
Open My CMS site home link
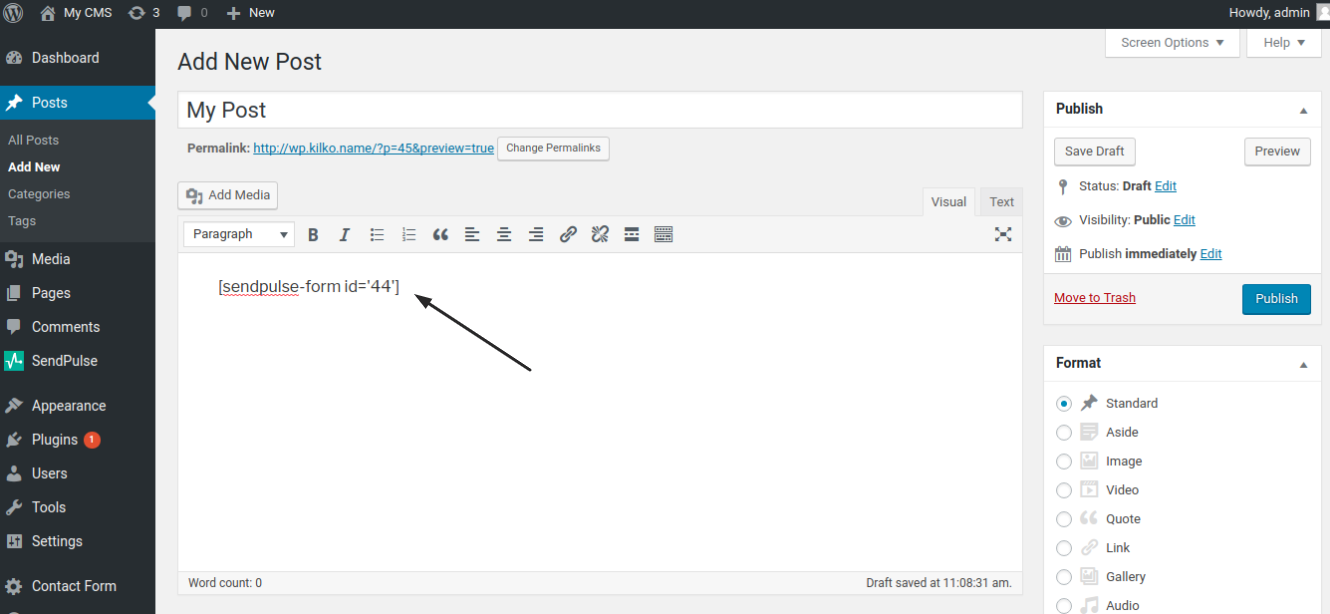[x=76, y=13]
